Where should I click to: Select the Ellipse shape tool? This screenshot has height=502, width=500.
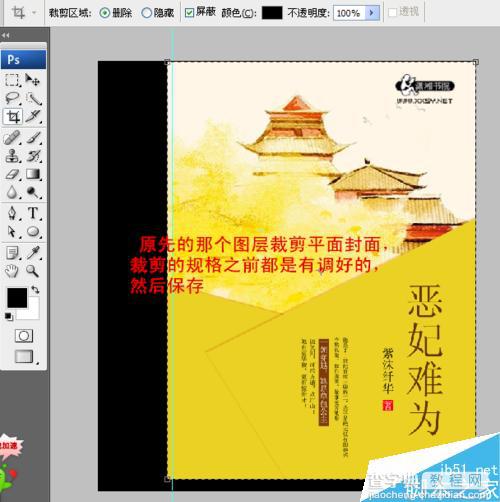33,231
